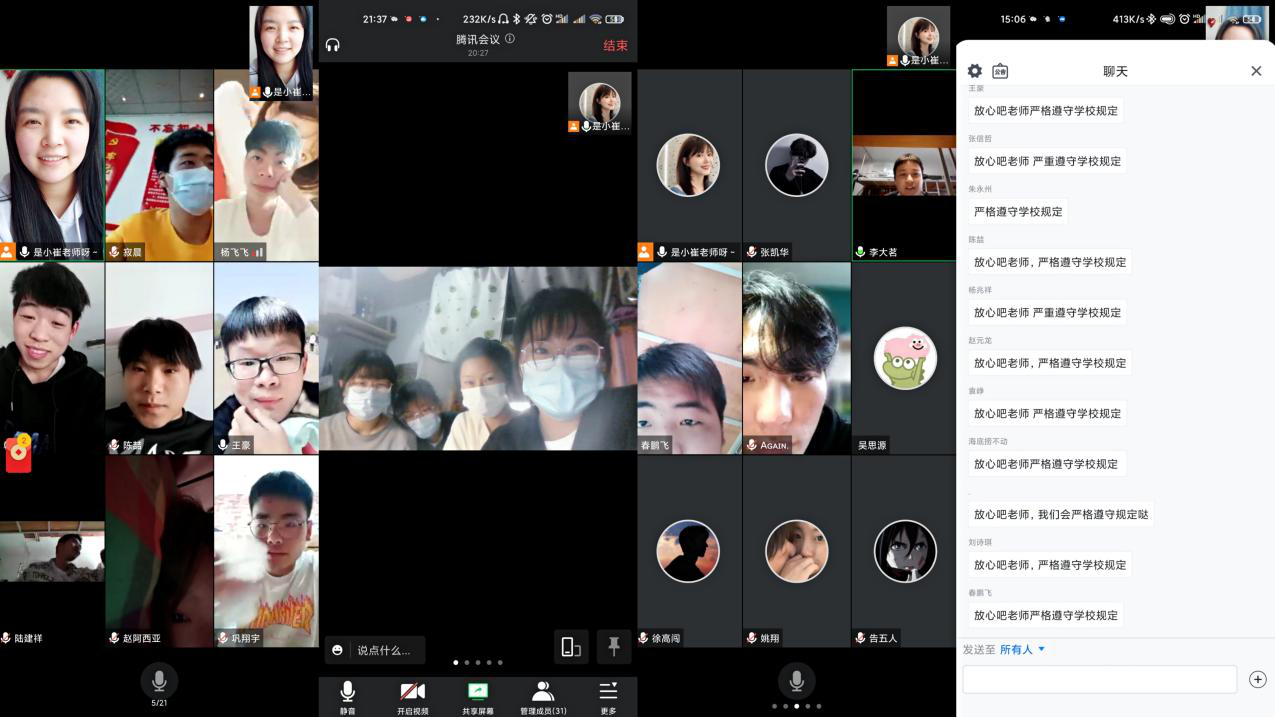Screen dimensions: 1275x717
Task: Open the 公告 announcement icon in chat
Action: (1000, 71)
